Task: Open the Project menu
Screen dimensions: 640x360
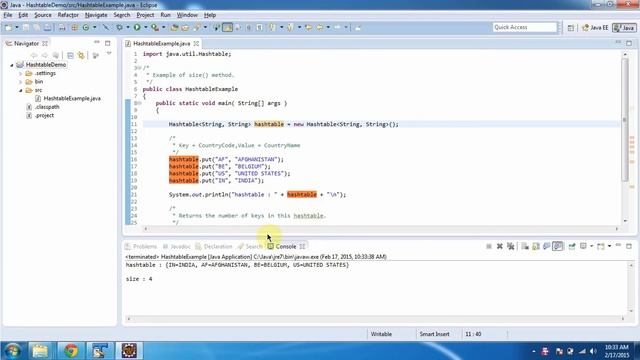Action: [x=145, y=15]
